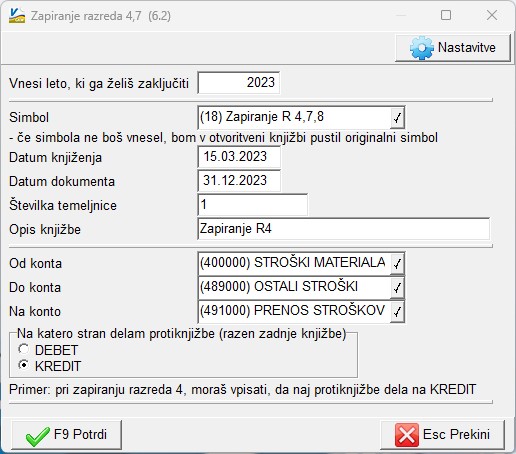Maximize the Zapiranje razreda window

coord(446,15)
